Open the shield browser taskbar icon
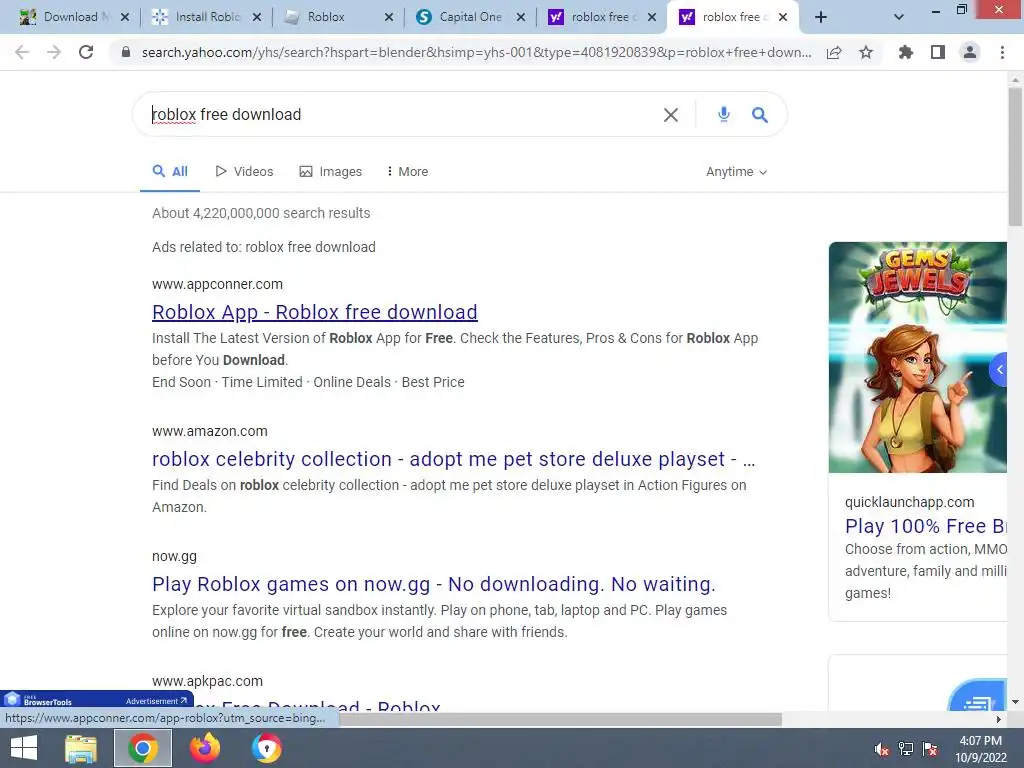Viewport: 1024px width, 768px height. [x=266, y=748]
